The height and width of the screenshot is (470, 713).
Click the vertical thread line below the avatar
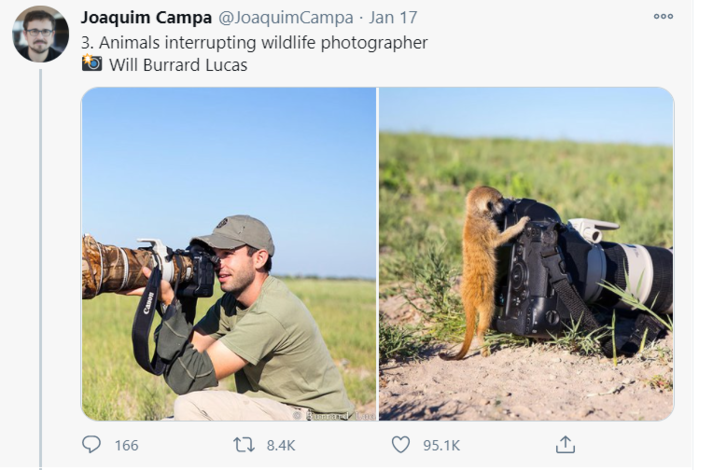(x=40, y=250)
